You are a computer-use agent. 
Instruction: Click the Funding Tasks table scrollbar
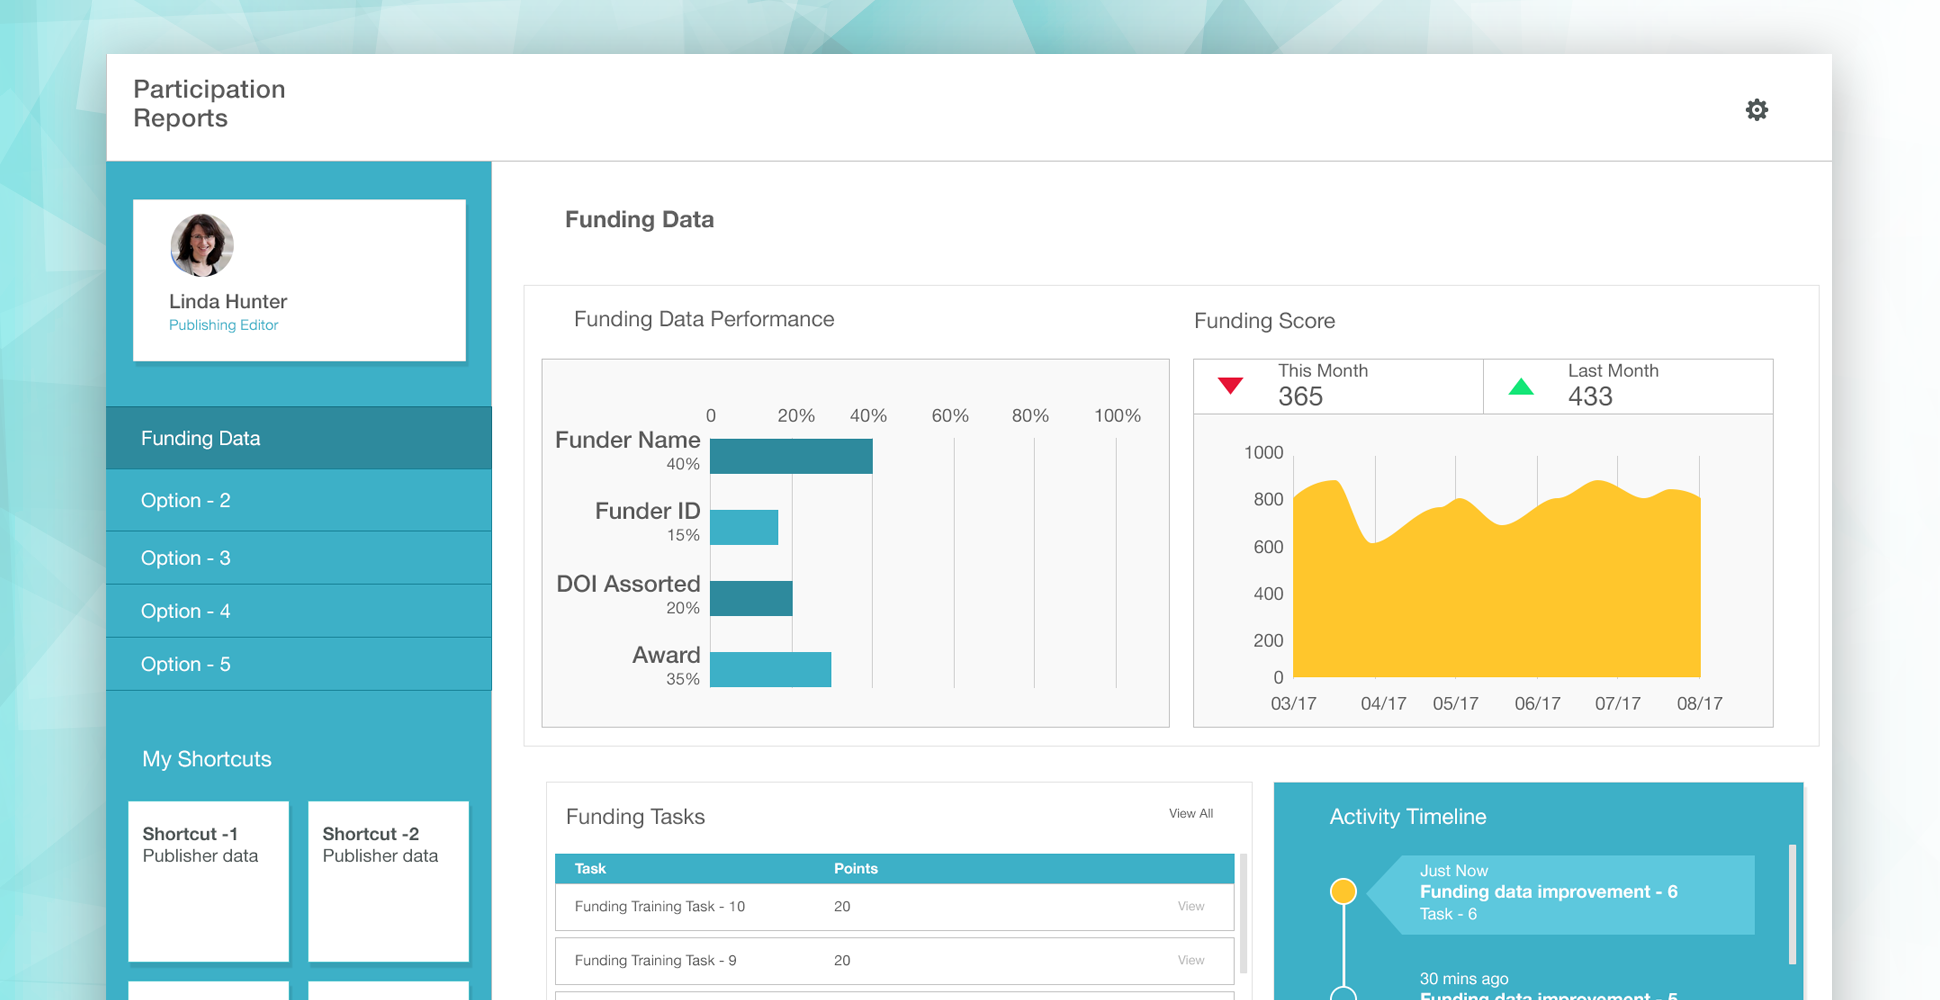[1243, 912]
